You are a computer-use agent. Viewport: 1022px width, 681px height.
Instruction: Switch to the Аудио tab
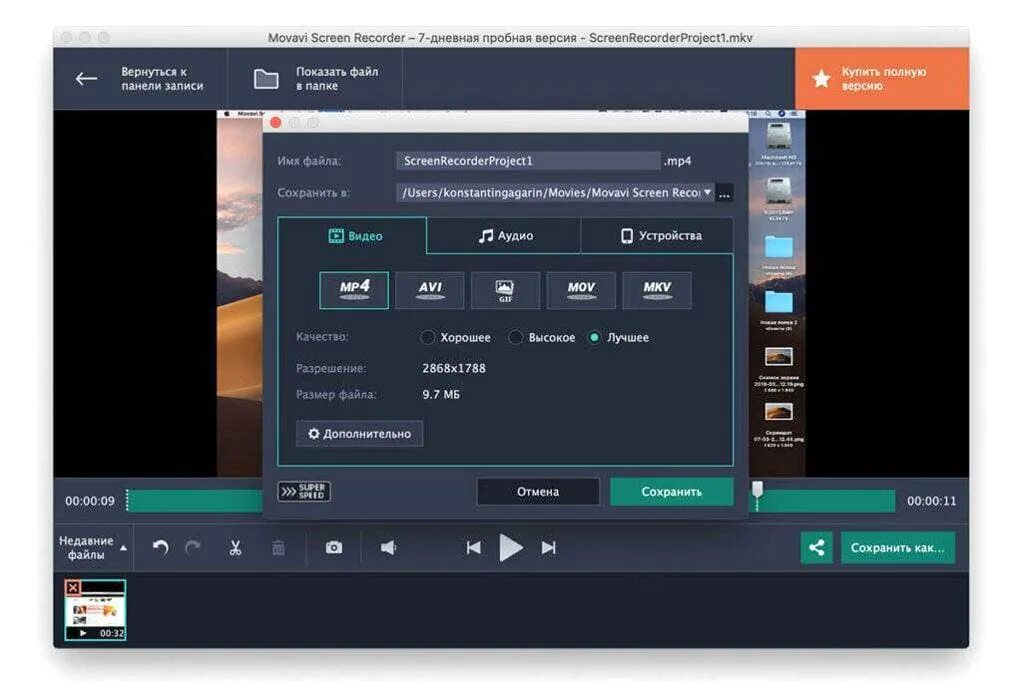pos(504,236)
